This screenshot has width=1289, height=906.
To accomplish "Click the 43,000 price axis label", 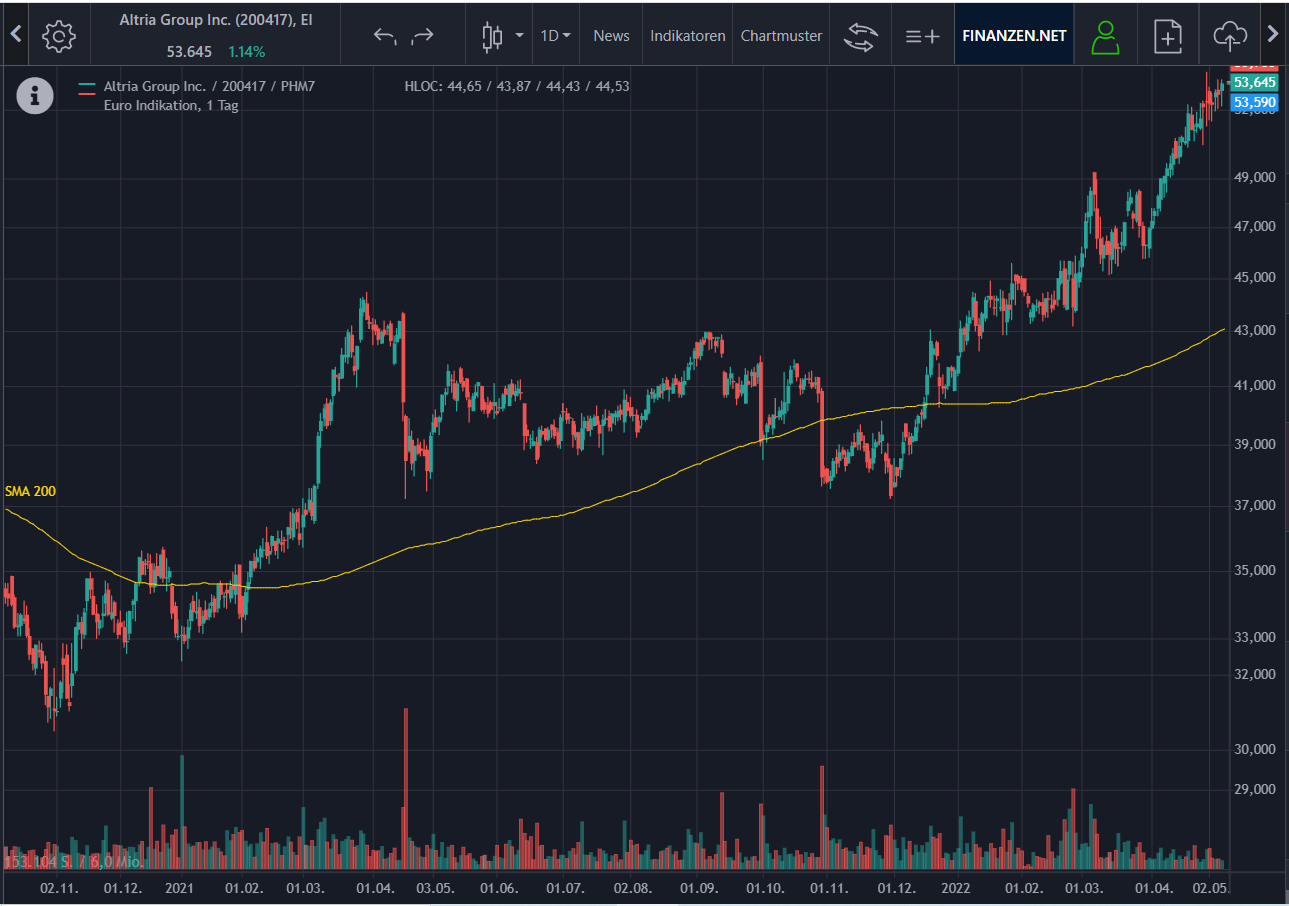I will [1256, 330].
